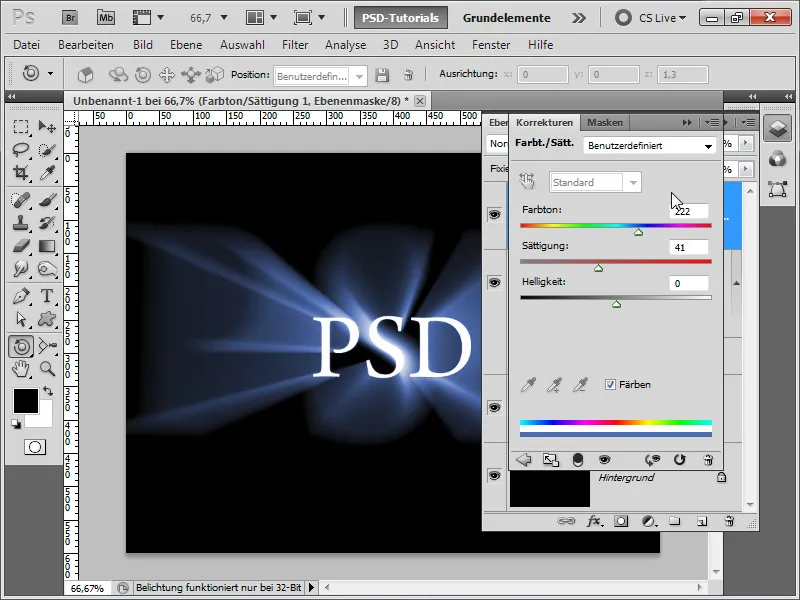Delete adjustment layer trash icon in Korrekturen
This screenshot has width=800, height=600.
[x=708, y=460]
